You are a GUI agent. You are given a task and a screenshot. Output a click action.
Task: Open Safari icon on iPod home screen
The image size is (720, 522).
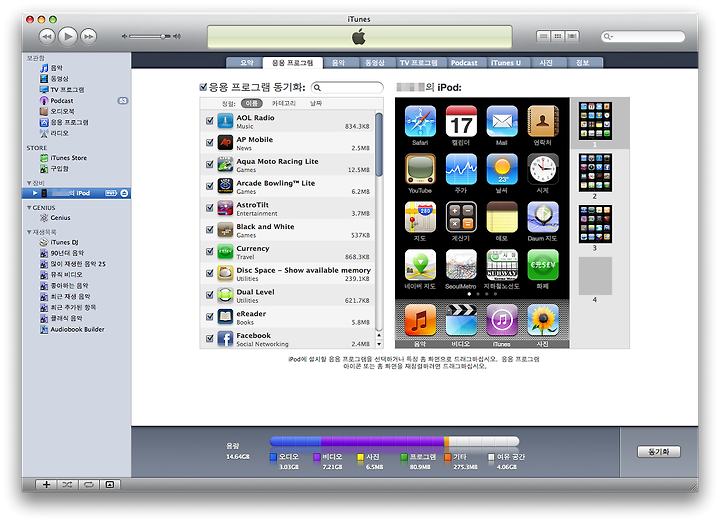(420, 122)
